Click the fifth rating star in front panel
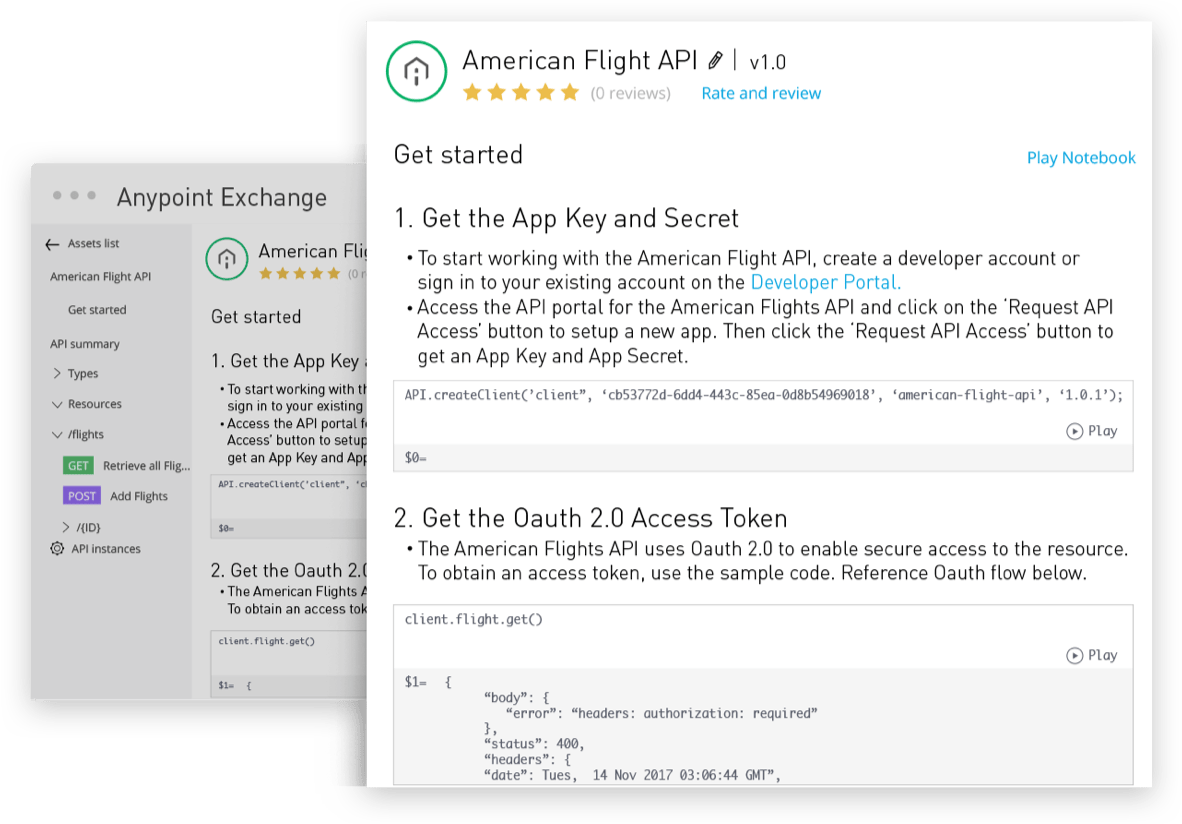Image resolution: width=1182 pixels, height=824 pixels. pos(570,93)
